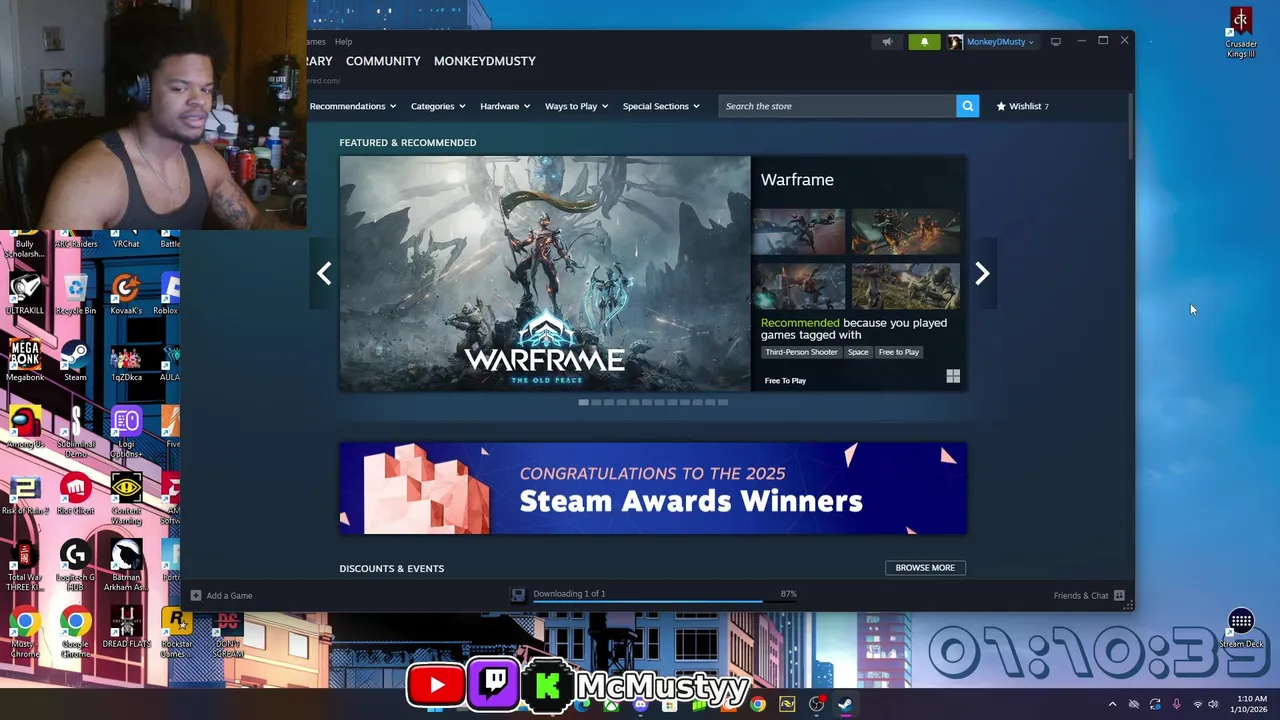This screenshot has height=720, width=1280.
Task: Click the store page vertical scrollbar
Action: [x=1130, y=125]
